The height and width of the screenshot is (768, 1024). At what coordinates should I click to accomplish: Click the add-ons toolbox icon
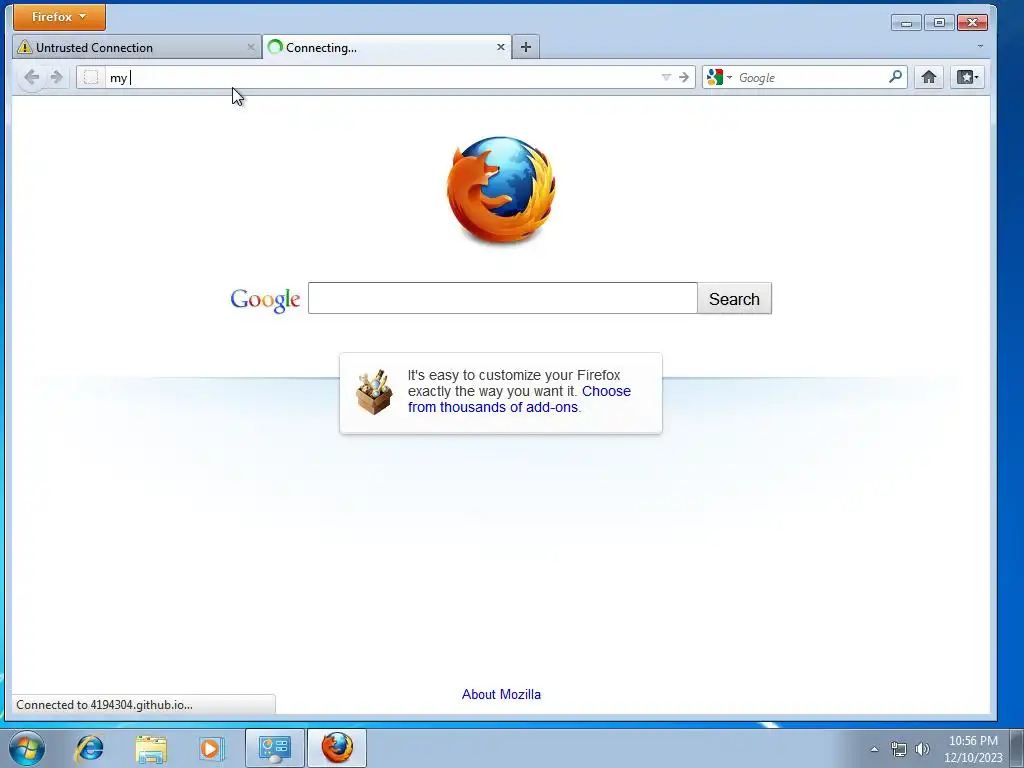pyautogui.click(x=374, y=392)
